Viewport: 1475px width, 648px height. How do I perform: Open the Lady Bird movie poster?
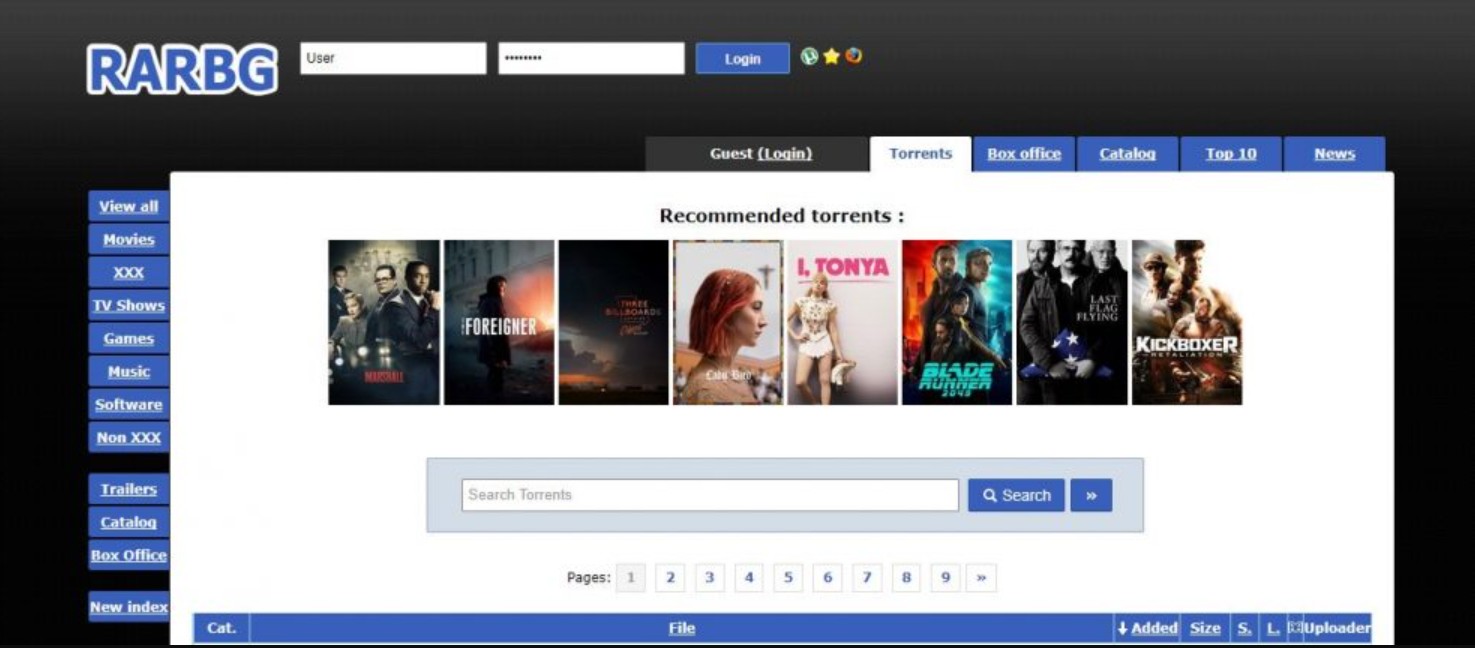(728, 322)
